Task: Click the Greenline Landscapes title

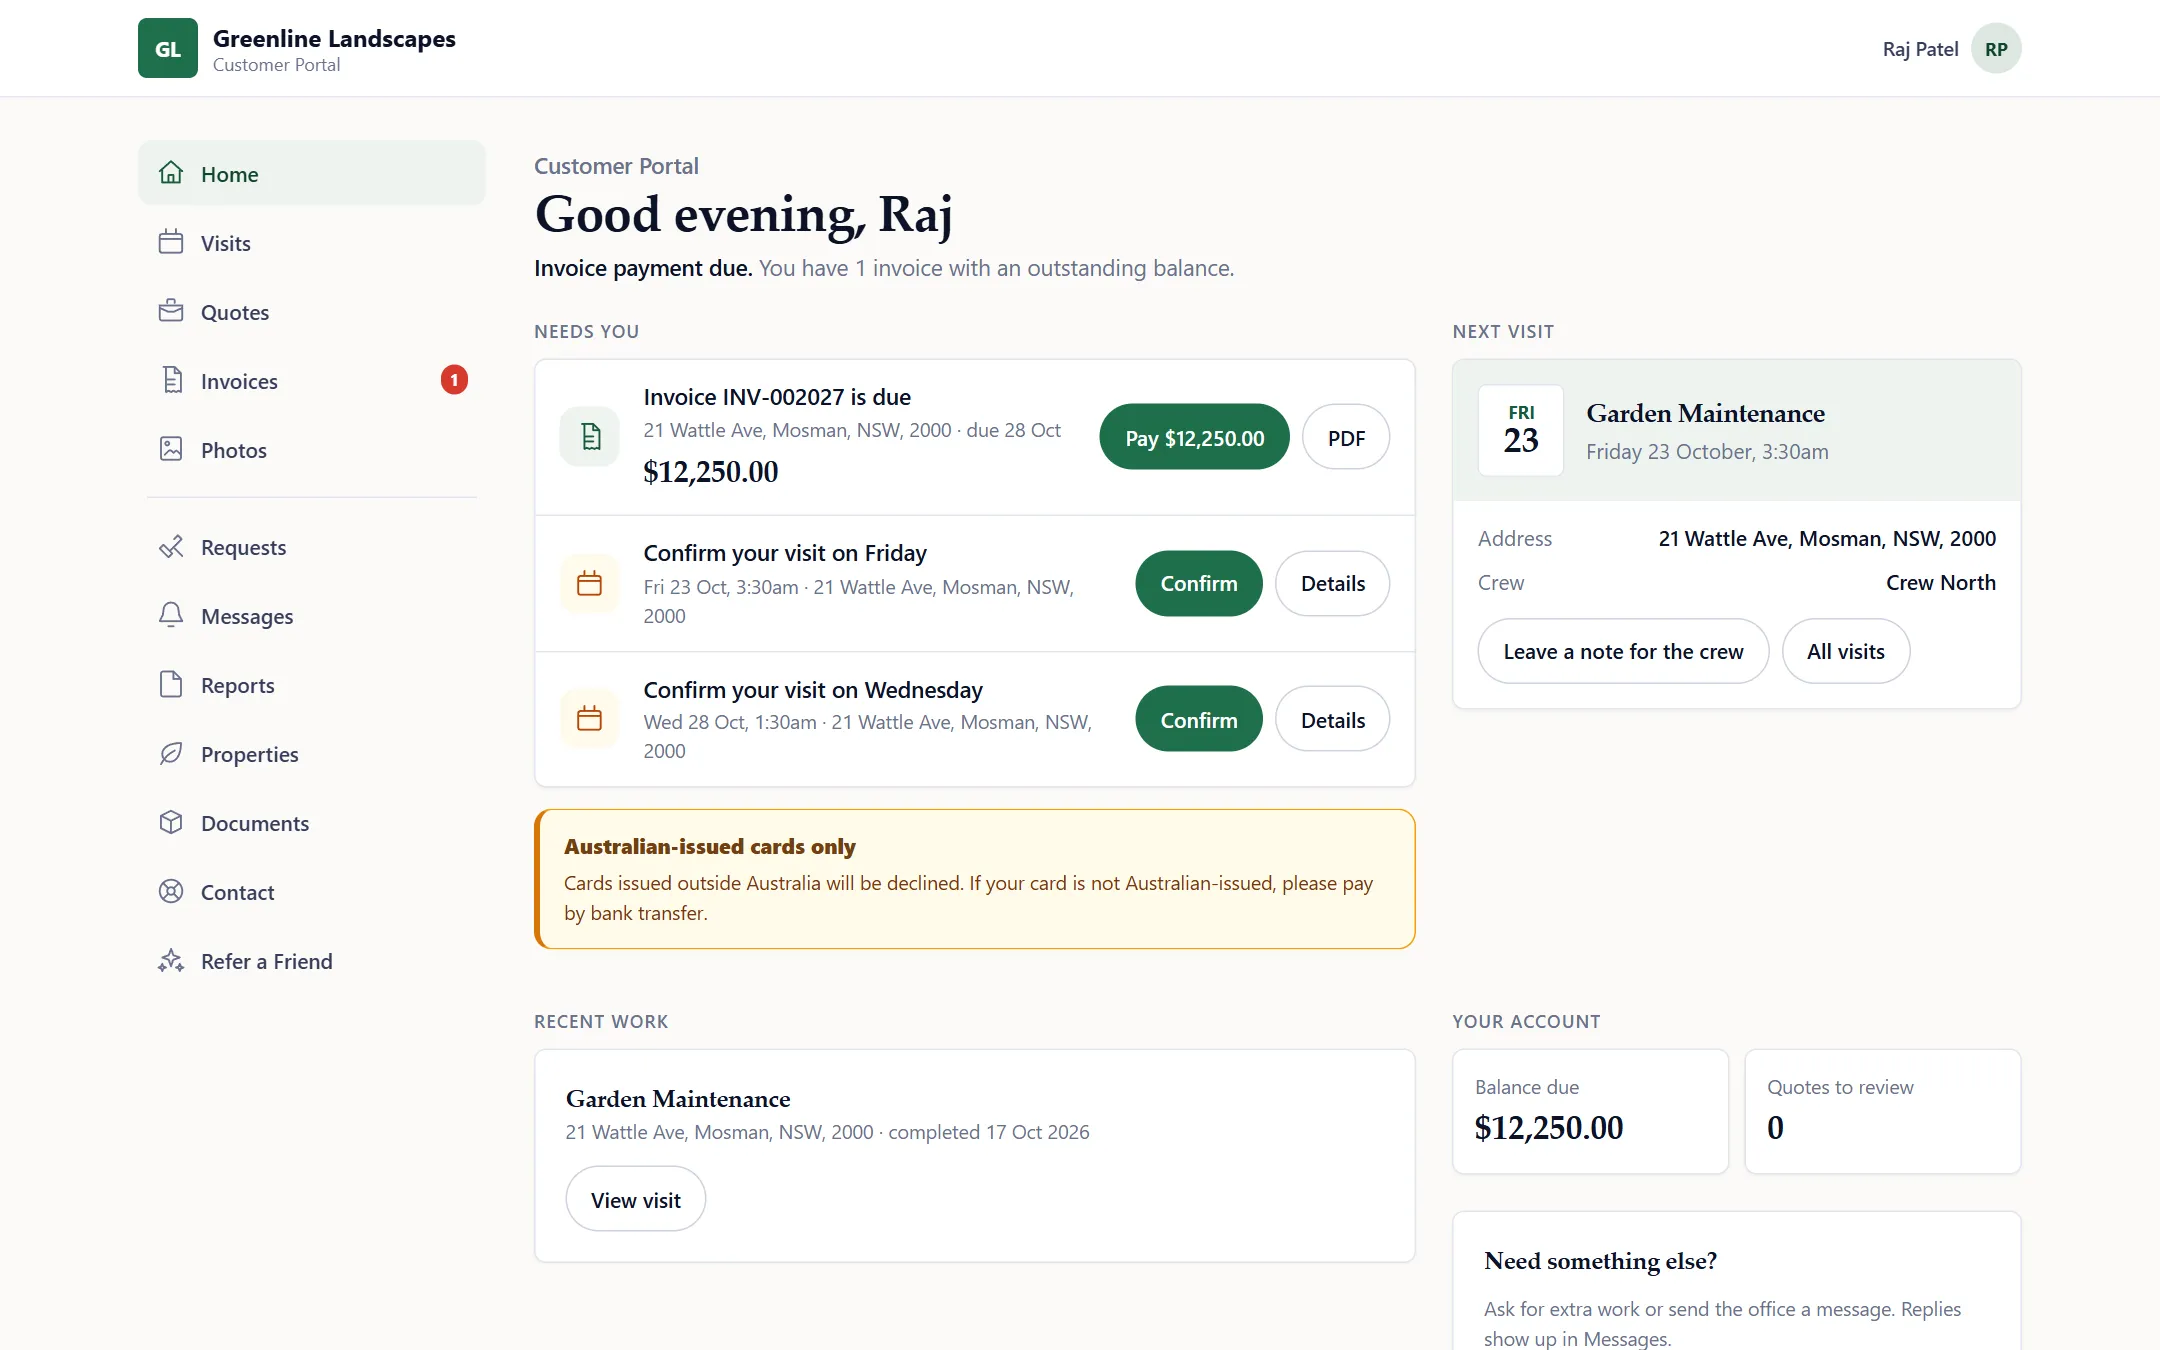Action: [x=334, y=38]
